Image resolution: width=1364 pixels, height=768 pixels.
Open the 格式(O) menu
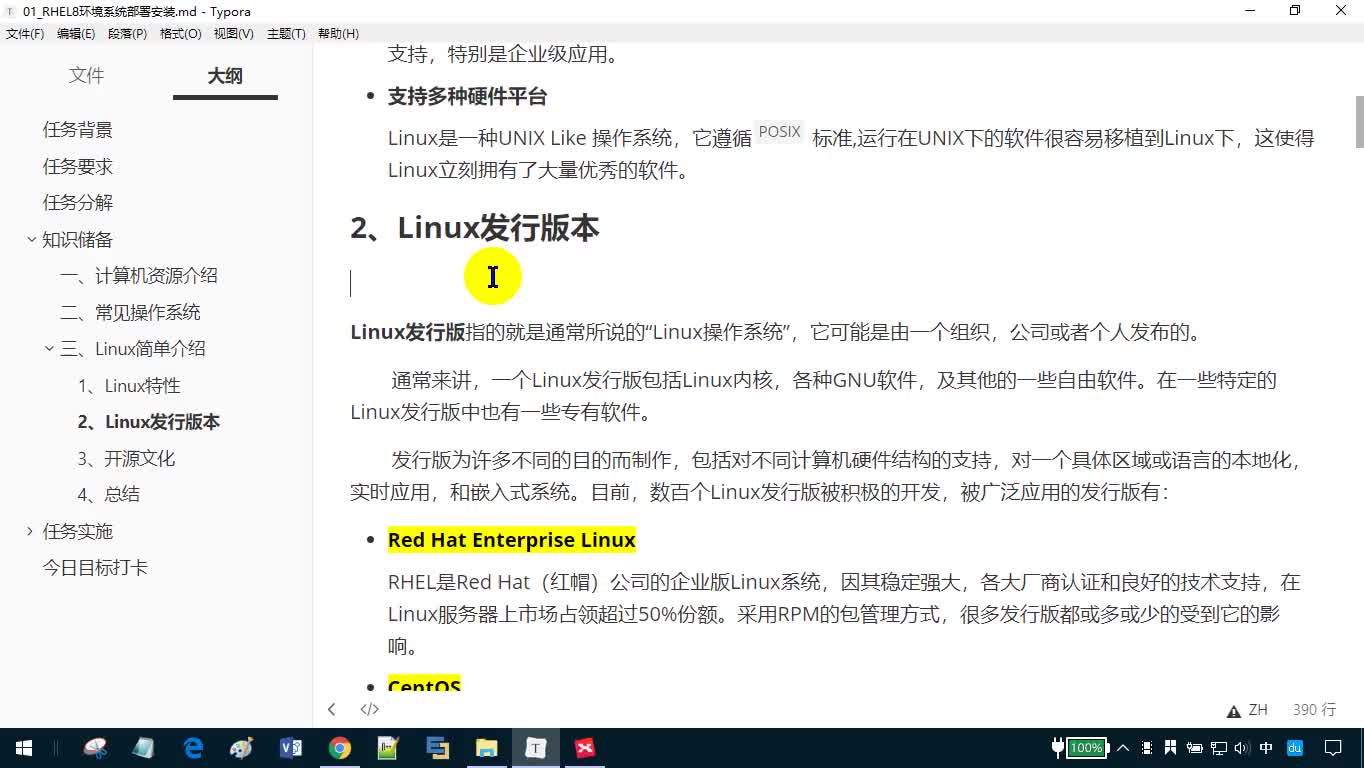180,33
